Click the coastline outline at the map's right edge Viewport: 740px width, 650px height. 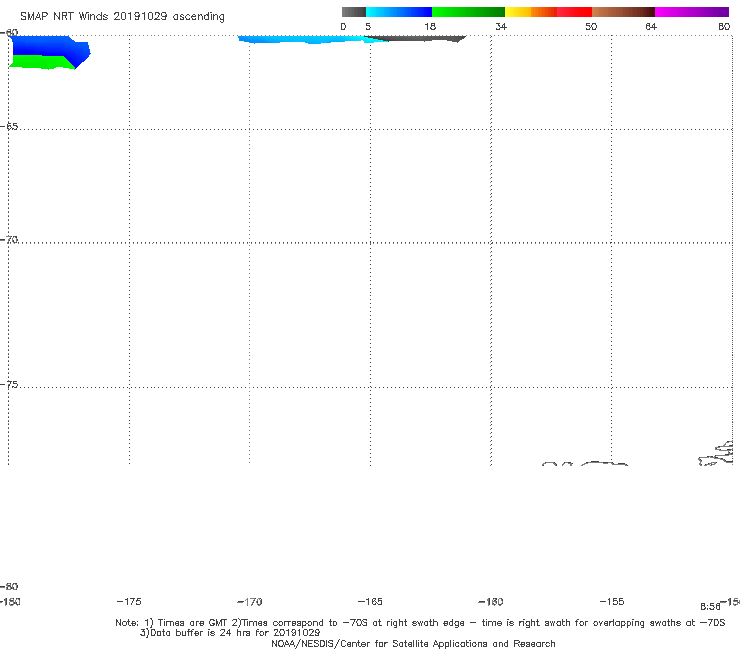point(717,454)
